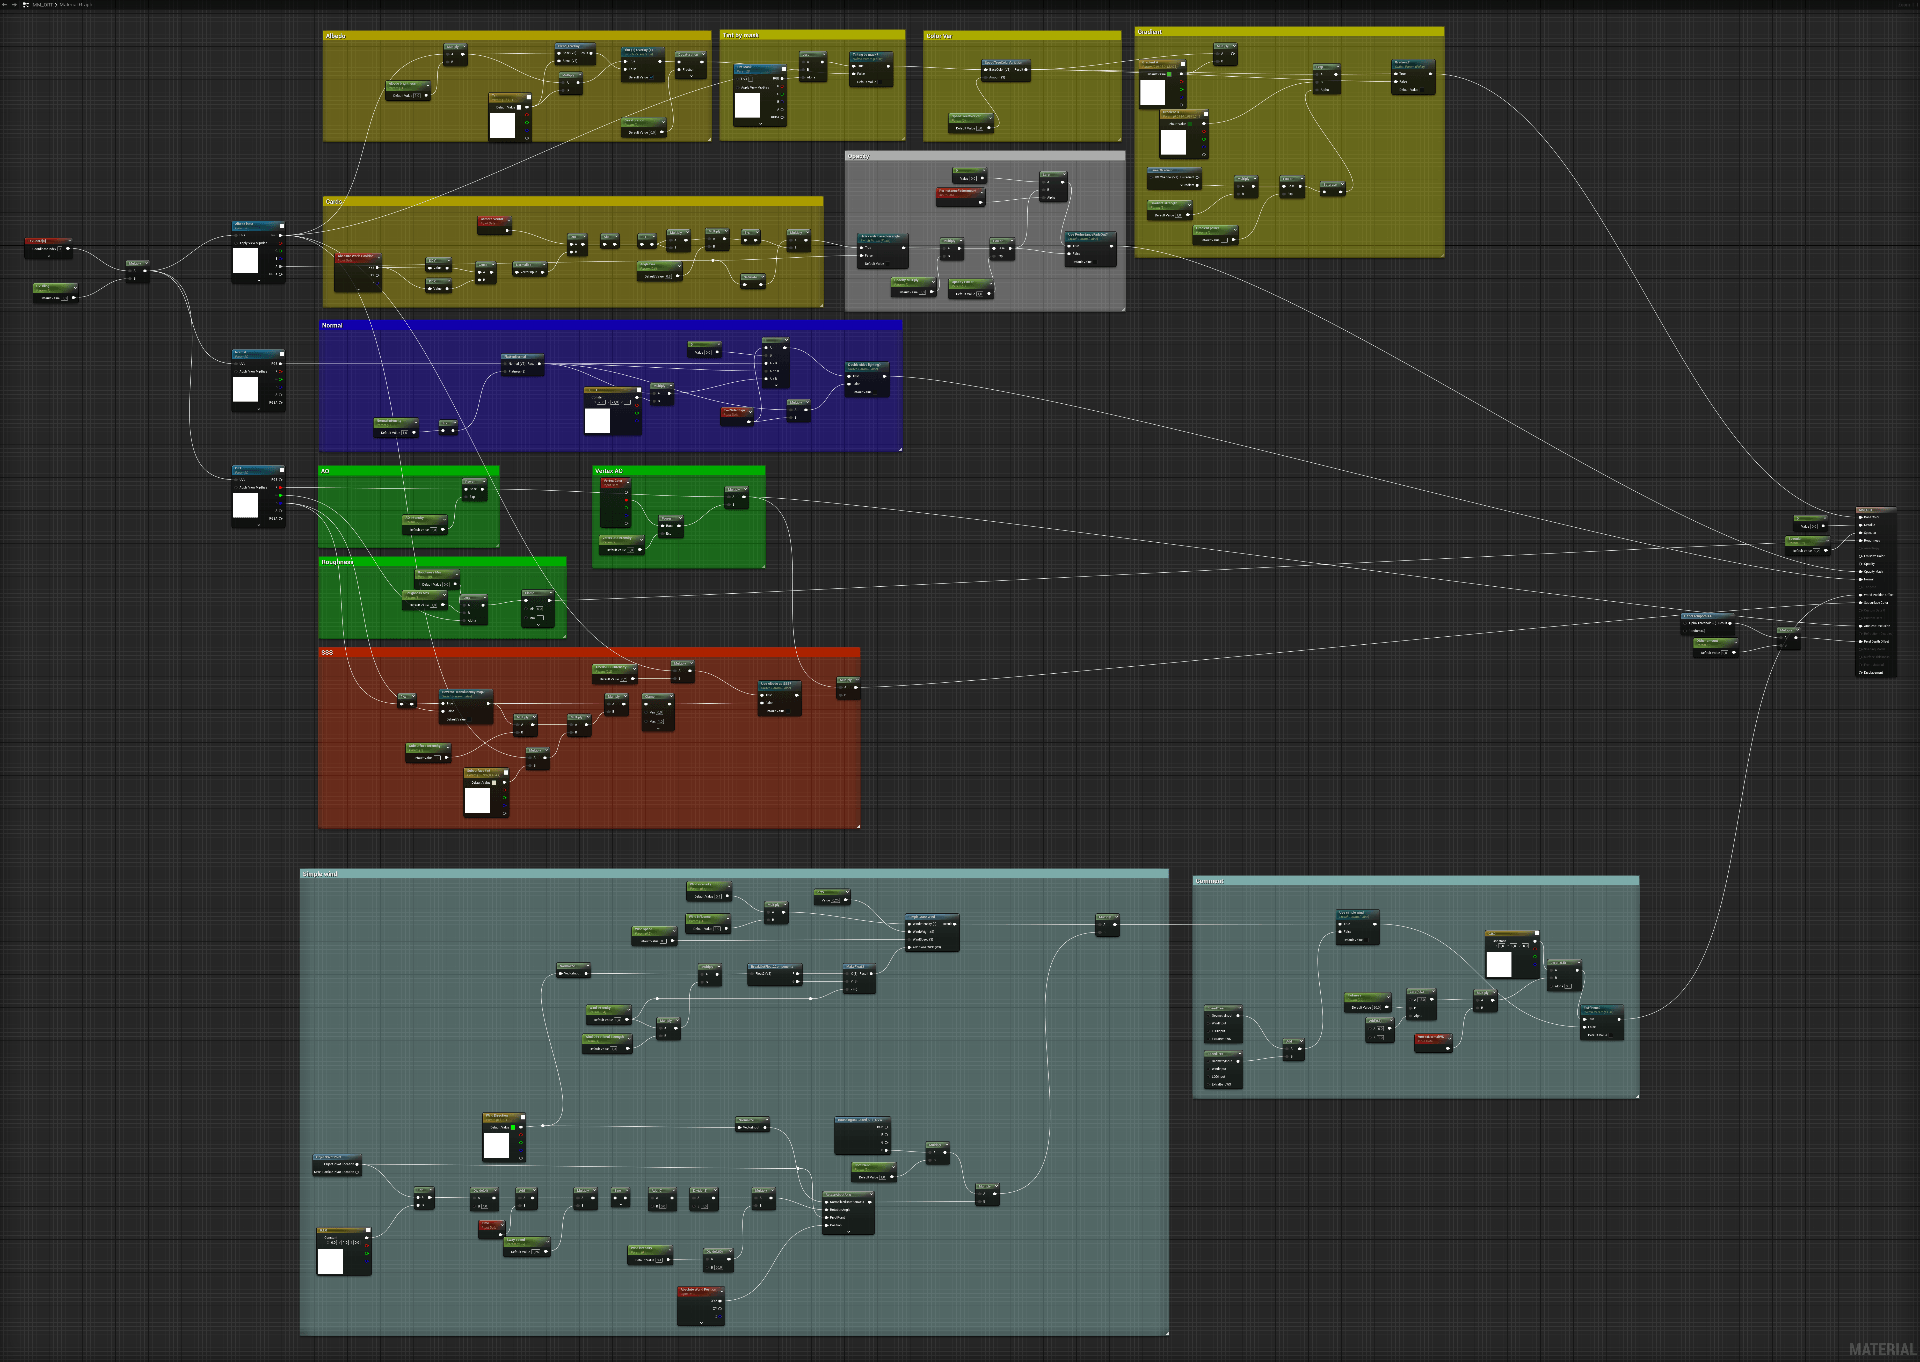Expand chevron on red node in Normal comment
The image size is (1920, 1362).
(x=750, y=412)
